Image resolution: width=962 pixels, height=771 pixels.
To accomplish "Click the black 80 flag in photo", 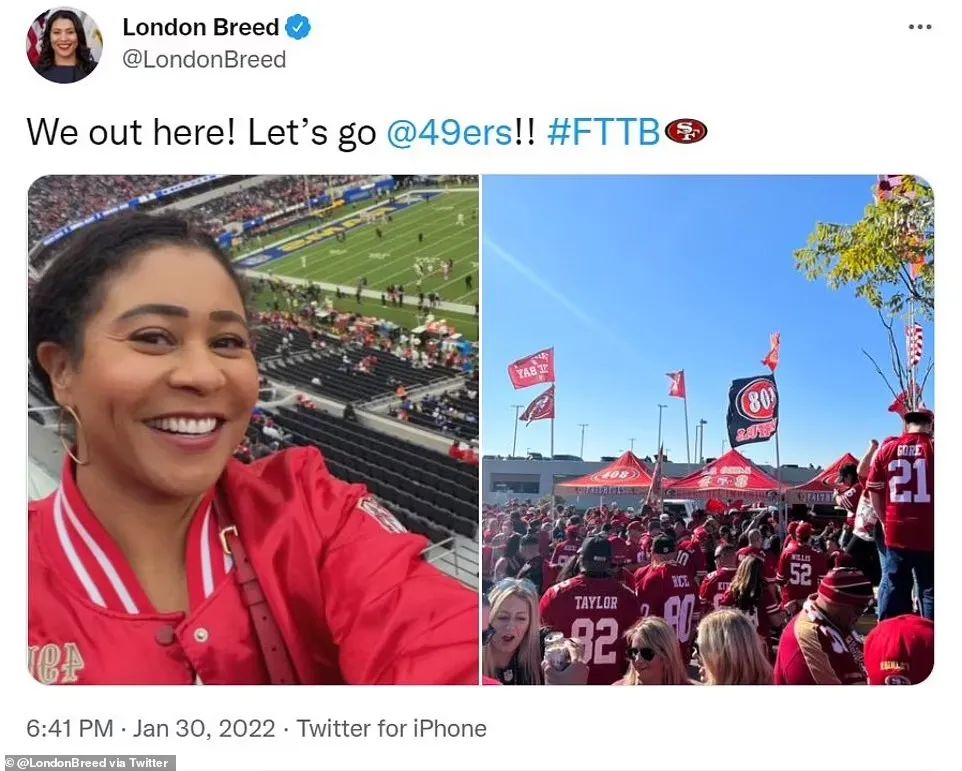I will coord(752,410).
